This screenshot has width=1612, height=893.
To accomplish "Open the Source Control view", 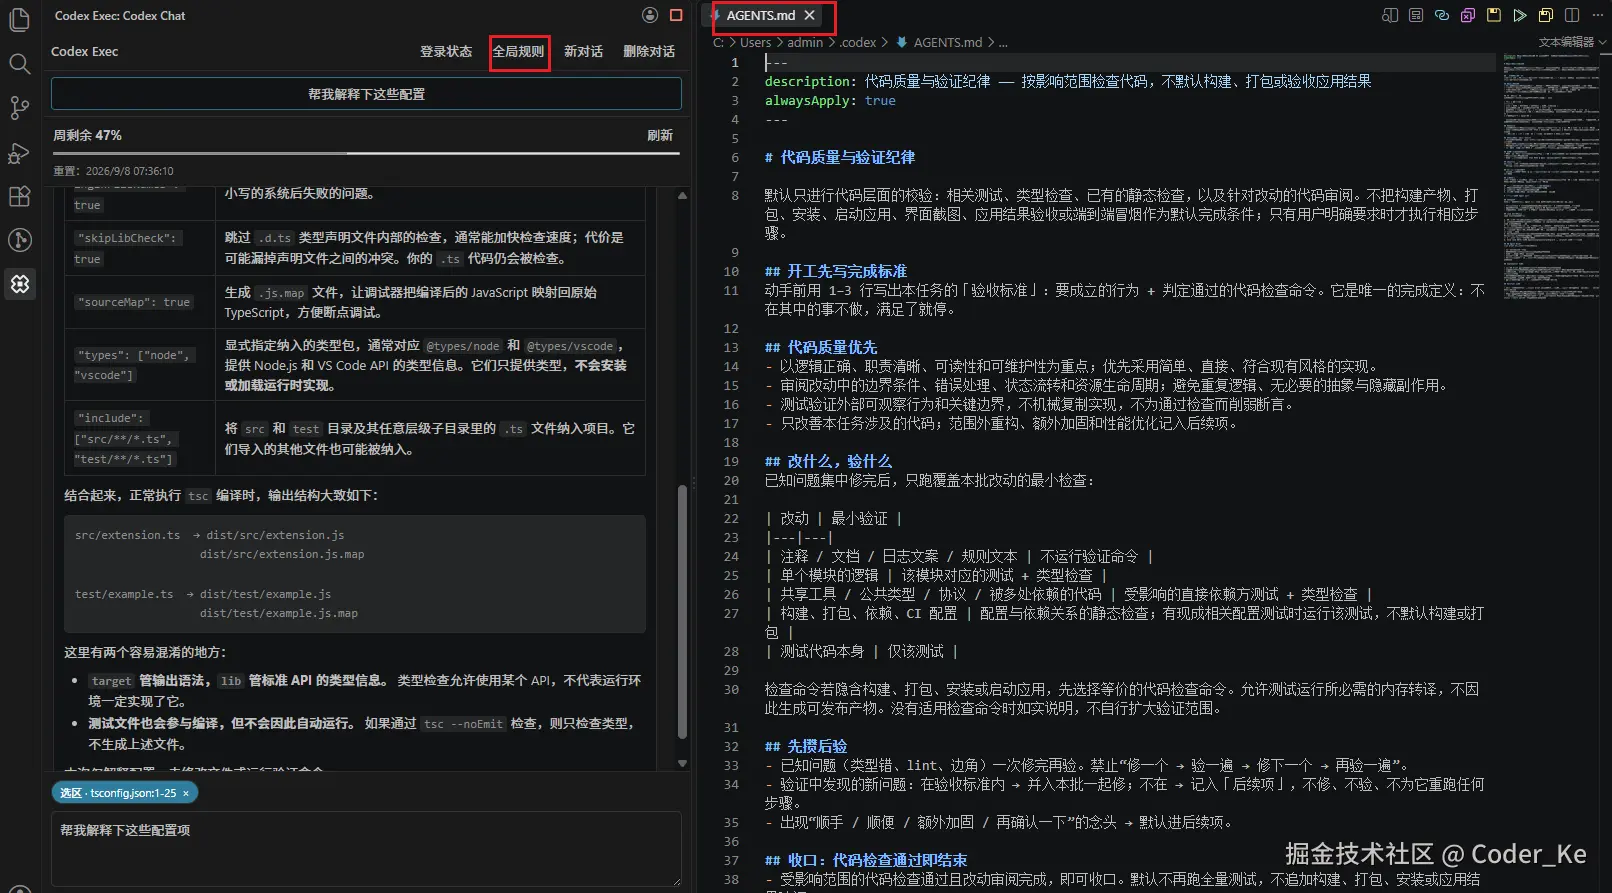I will 19,108.
